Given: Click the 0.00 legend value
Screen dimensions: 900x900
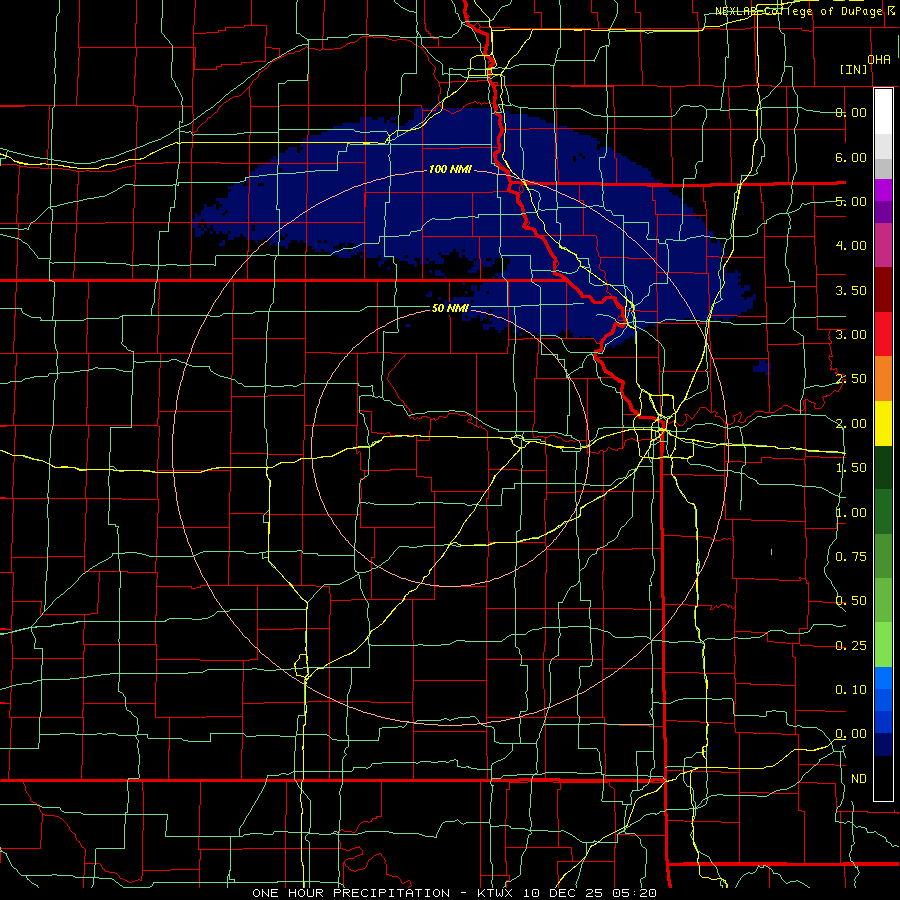Looking at the screenshot, I should tap(851, 734).
